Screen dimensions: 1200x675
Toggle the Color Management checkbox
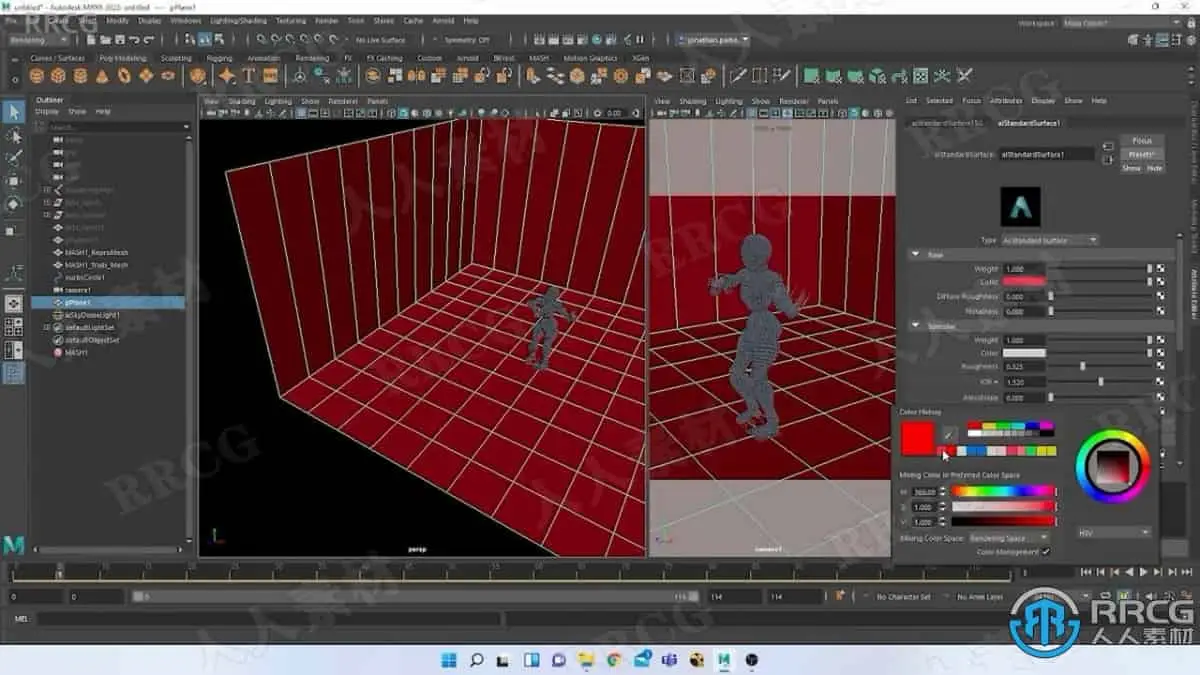pos(1046,552)
